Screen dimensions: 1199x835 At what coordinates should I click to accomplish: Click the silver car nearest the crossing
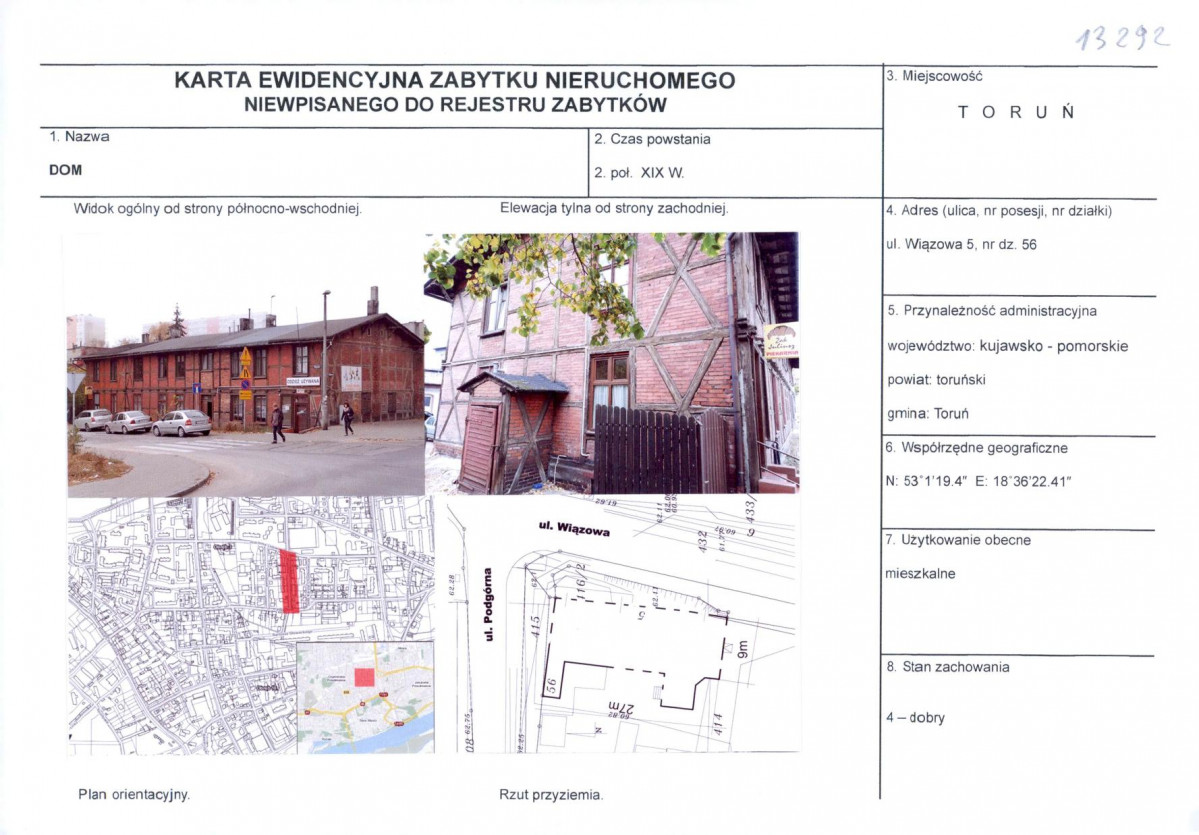click(x=181, y=423)
